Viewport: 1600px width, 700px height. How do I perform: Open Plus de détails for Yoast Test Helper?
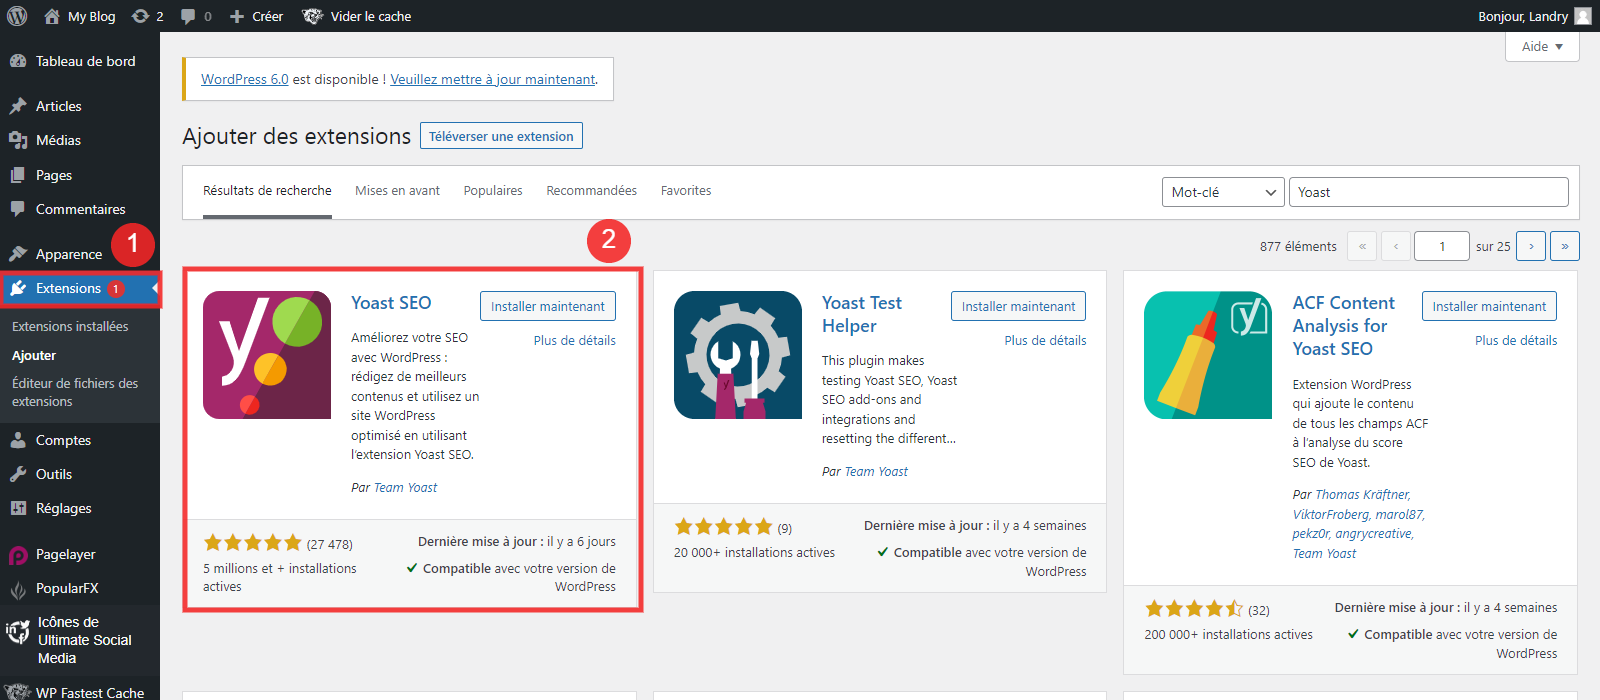(x=1045, y=340)
